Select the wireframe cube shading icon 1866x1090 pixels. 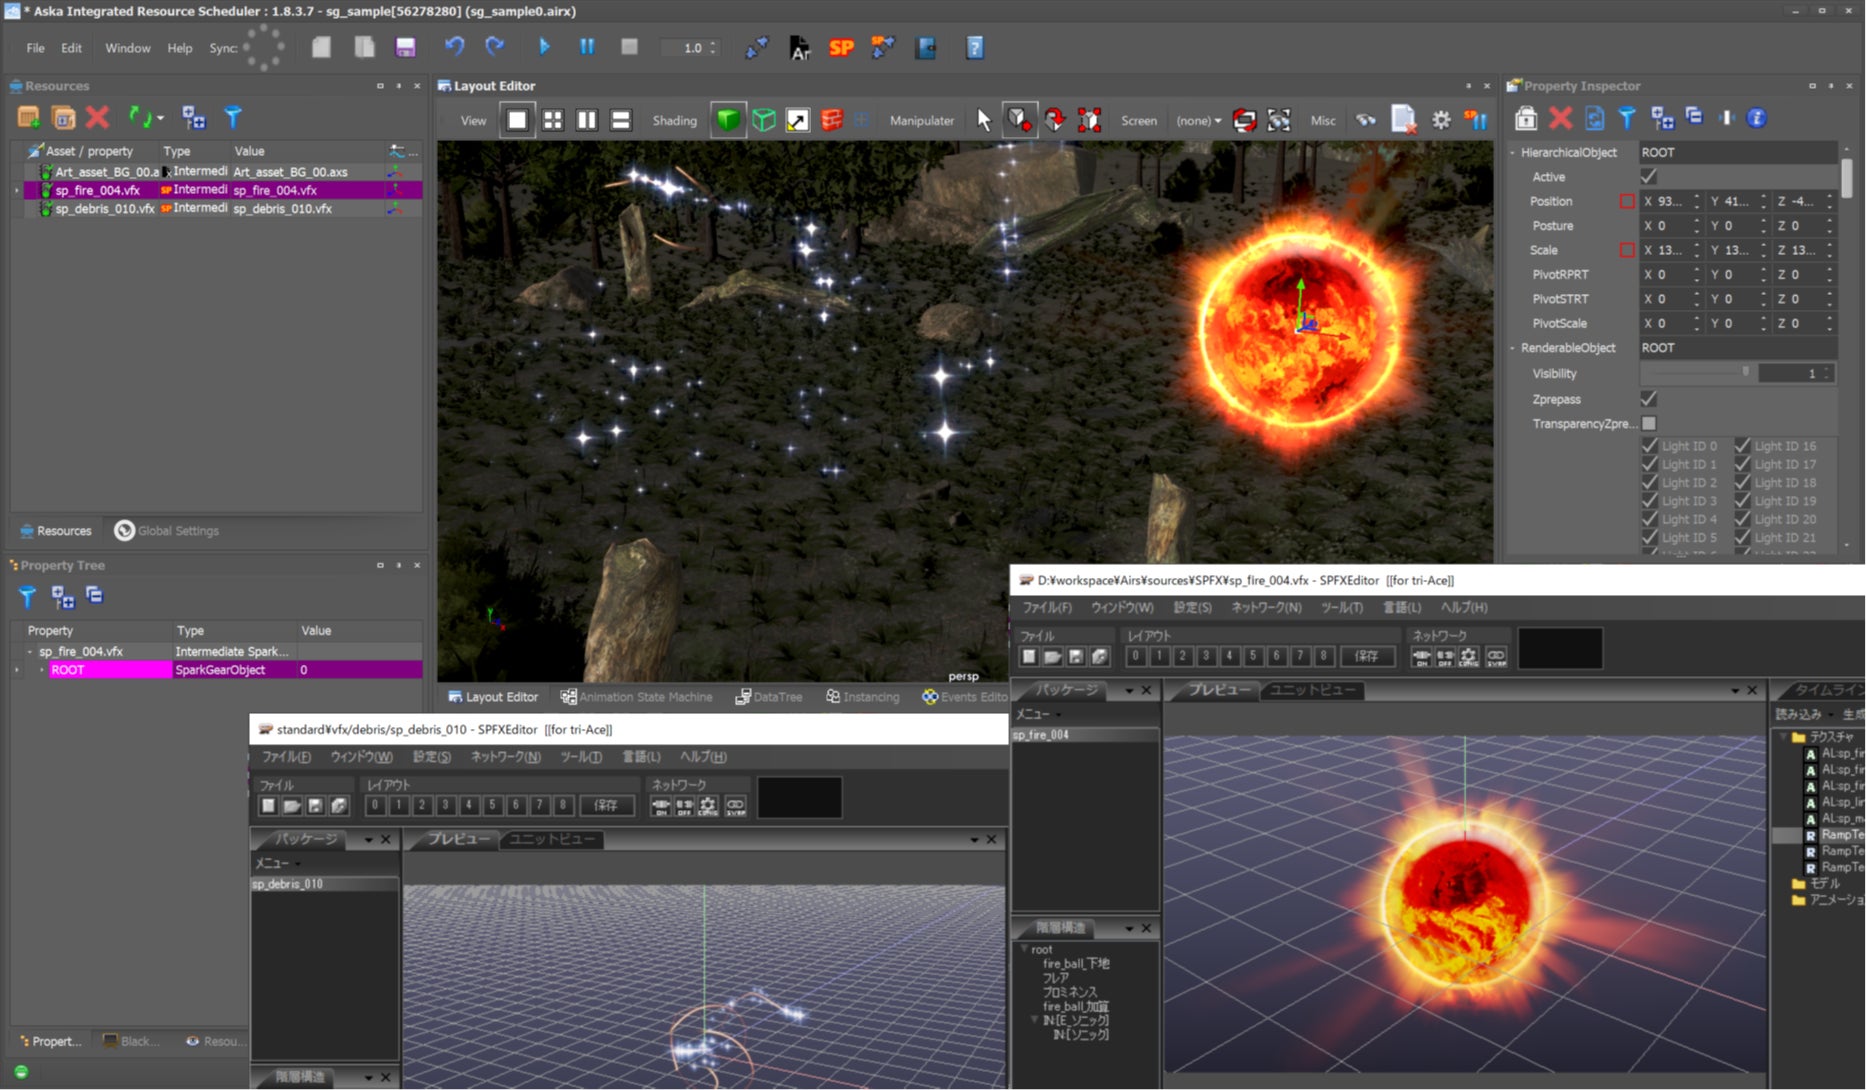tap(763, 120)
